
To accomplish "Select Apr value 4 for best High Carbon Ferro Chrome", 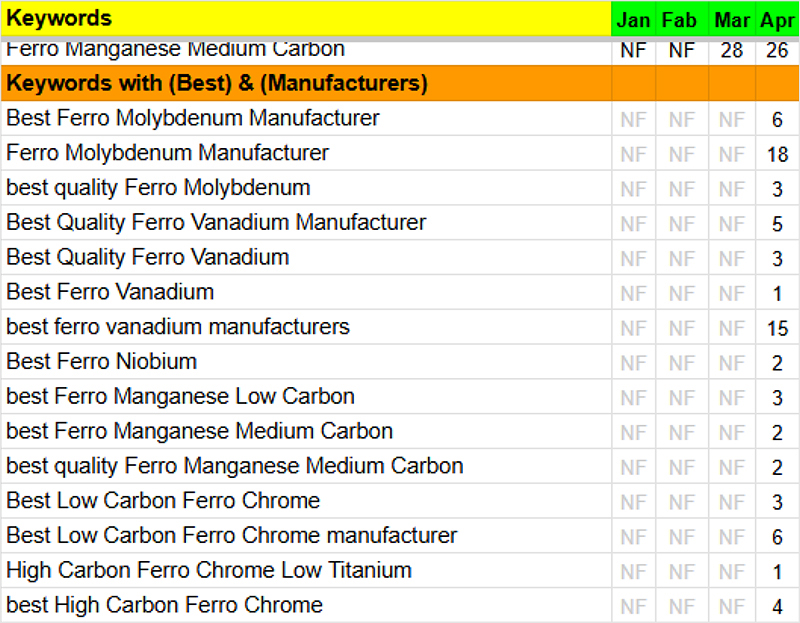I will coord(777,606).
